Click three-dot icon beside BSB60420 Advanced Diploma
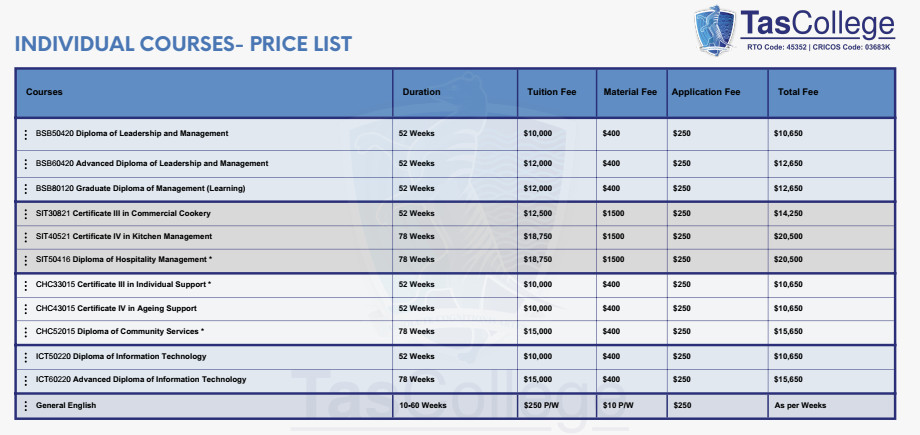920x435 pixels. [x=26, y=163]
